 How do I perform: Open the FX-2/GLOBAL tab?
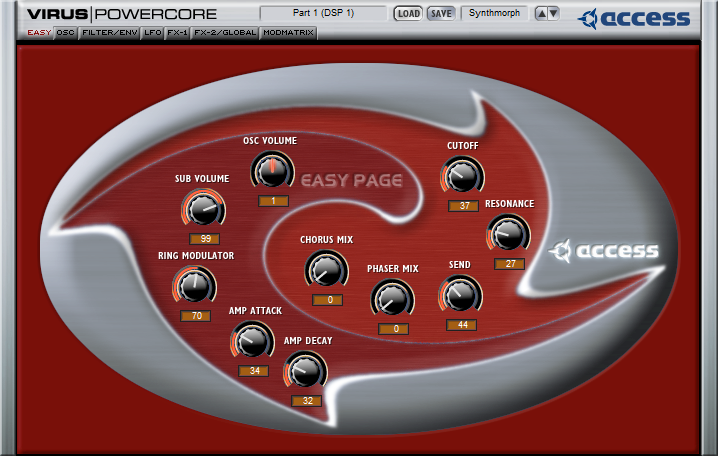point(225,33)
